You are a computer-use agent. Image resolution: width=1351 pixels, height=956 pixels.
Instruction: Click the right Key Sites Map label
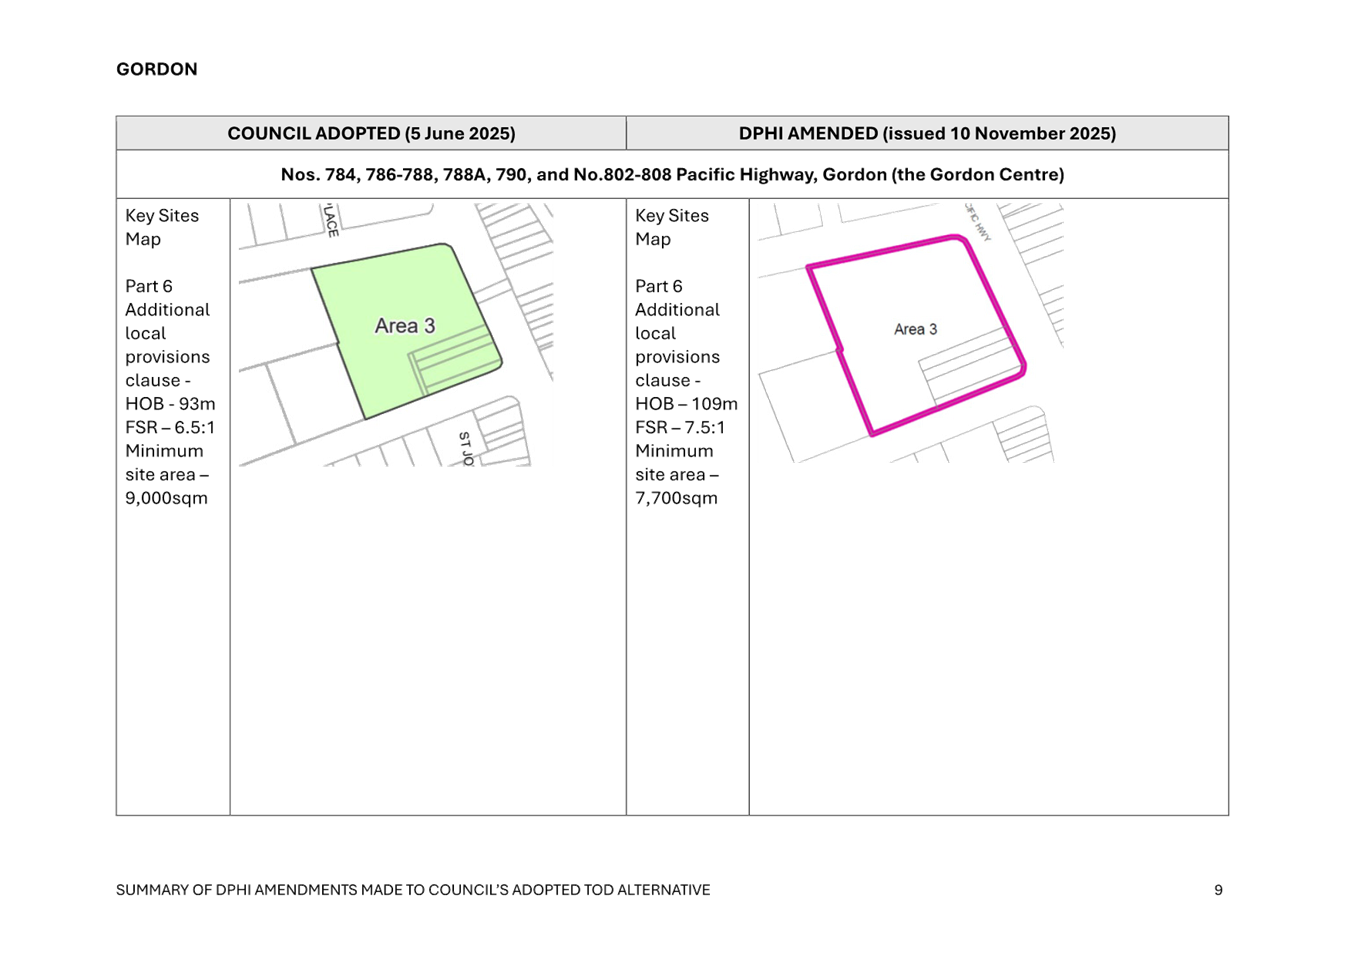coord(671,227)
